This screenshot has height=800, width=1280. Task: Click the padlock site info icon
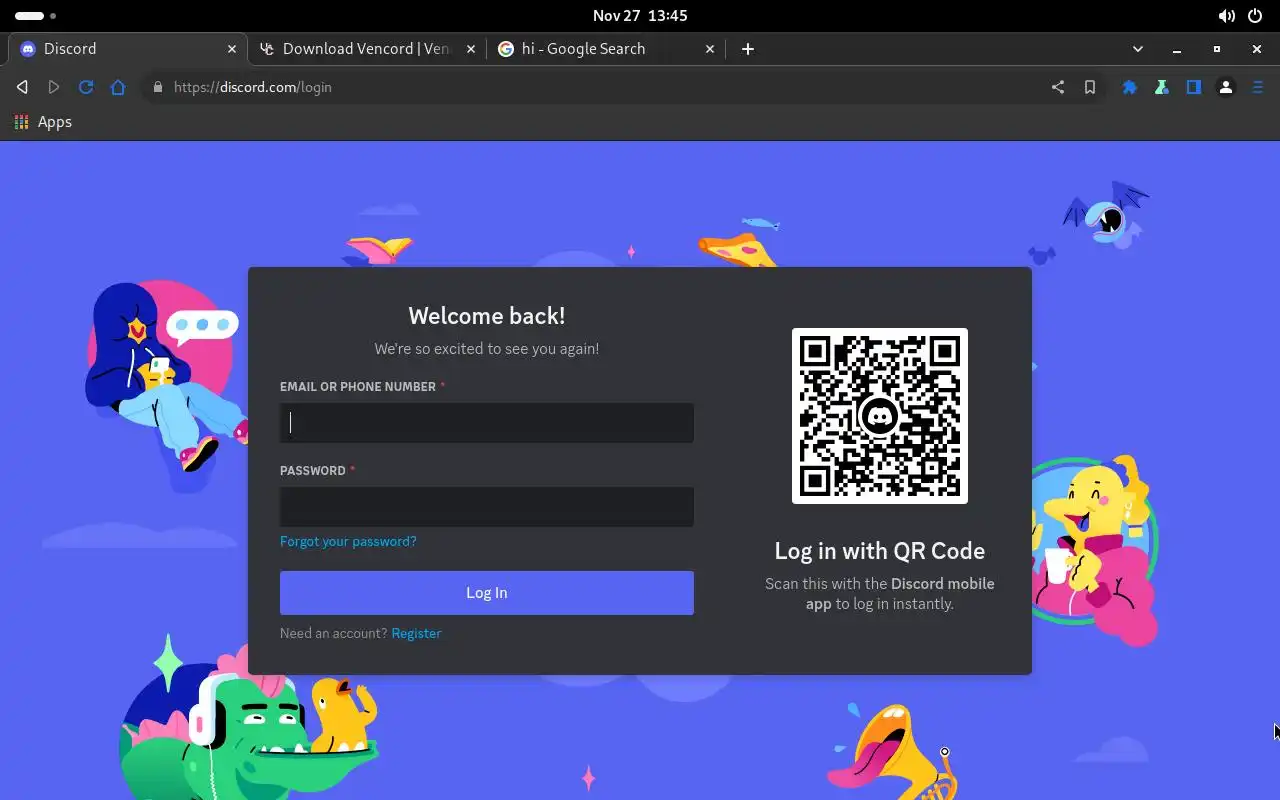157,87
